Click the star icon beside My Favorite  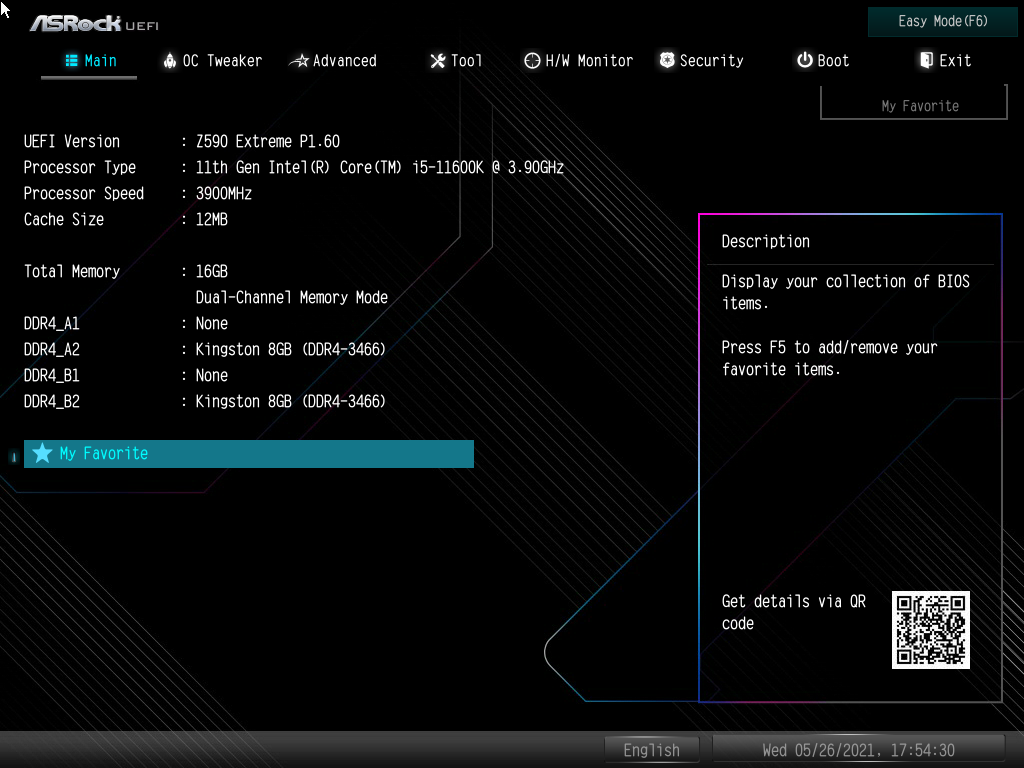41,453
